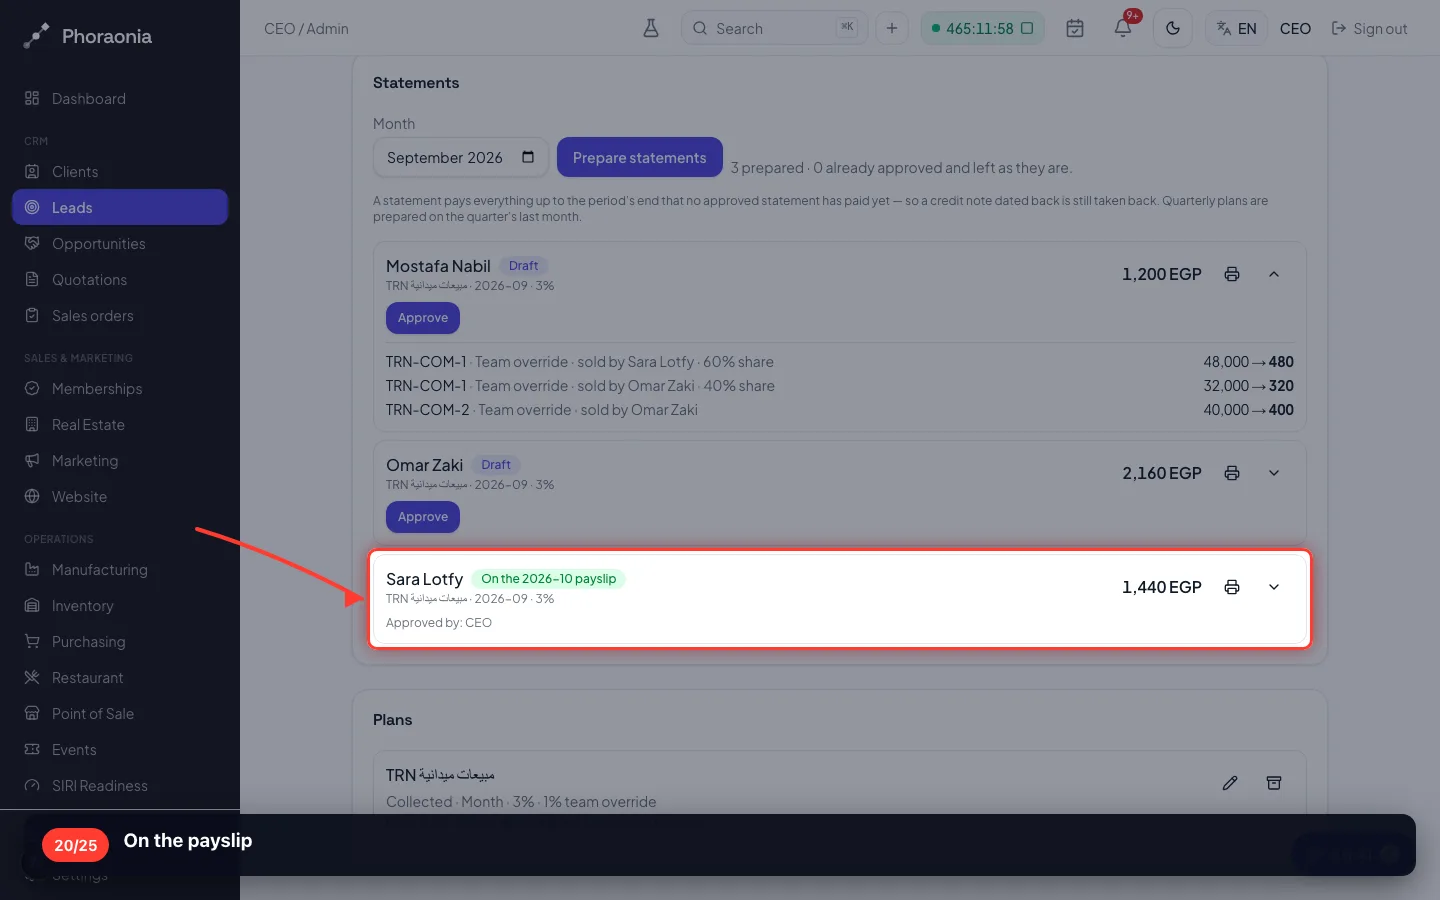Toggle dark mode moon icon
1440x900 pixels.
(1173, 28)
